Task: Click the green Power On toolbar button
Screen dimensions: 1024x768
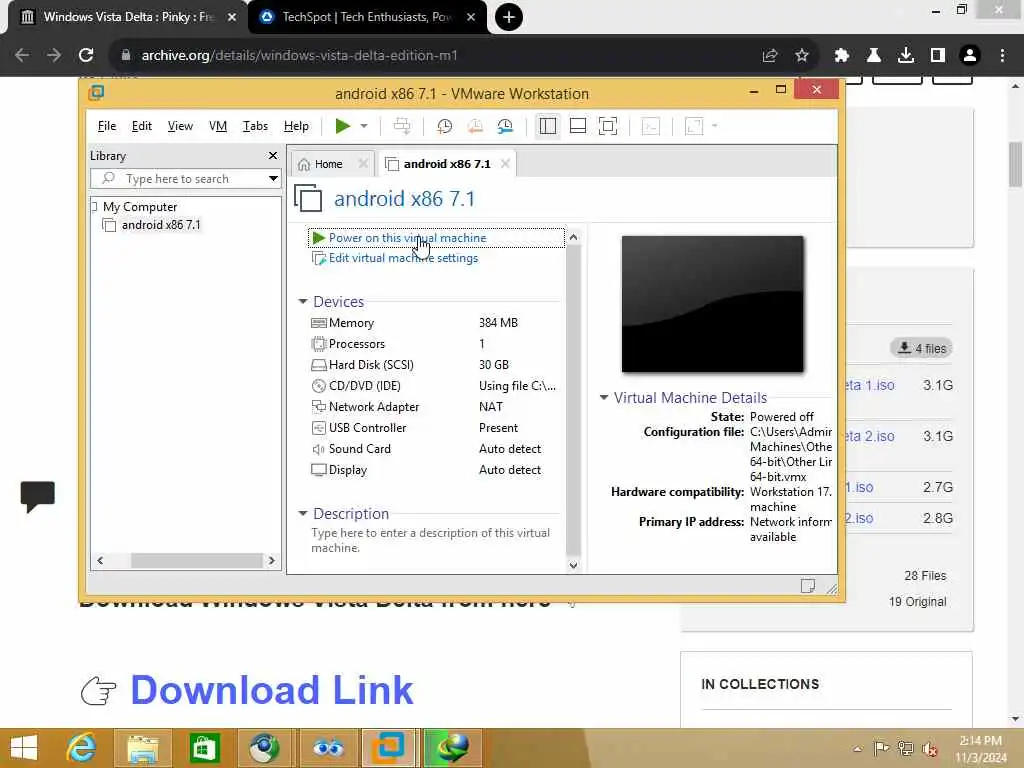Action: [342, 125]
